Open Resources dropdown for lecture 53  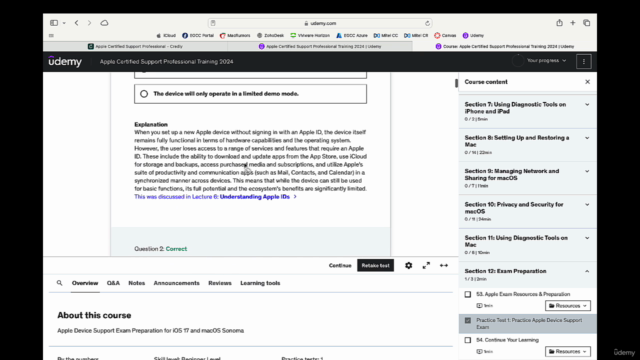point(568,306)
